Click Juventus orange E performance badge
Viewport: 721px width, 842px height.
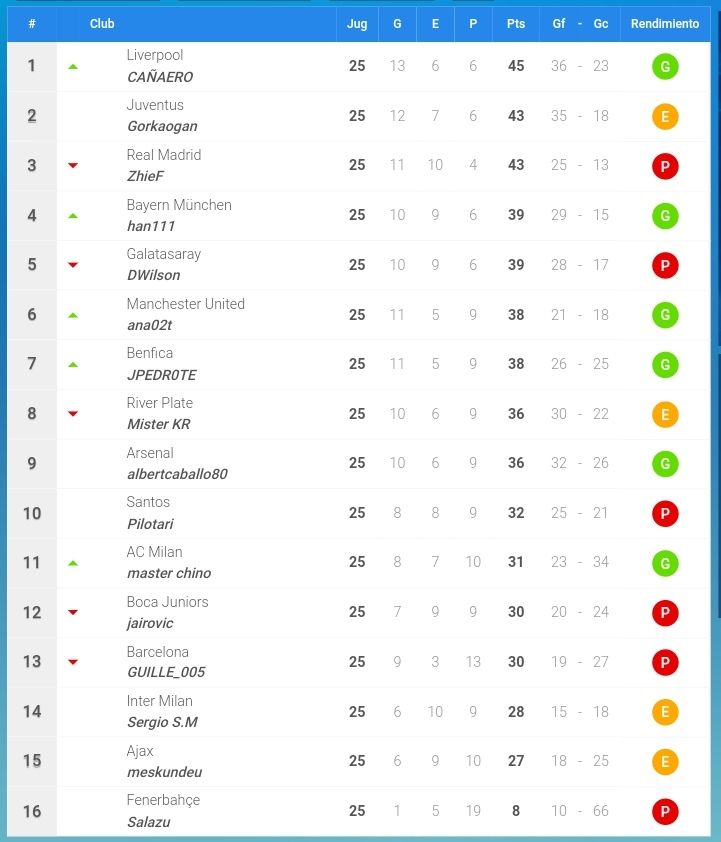[665, 117]
